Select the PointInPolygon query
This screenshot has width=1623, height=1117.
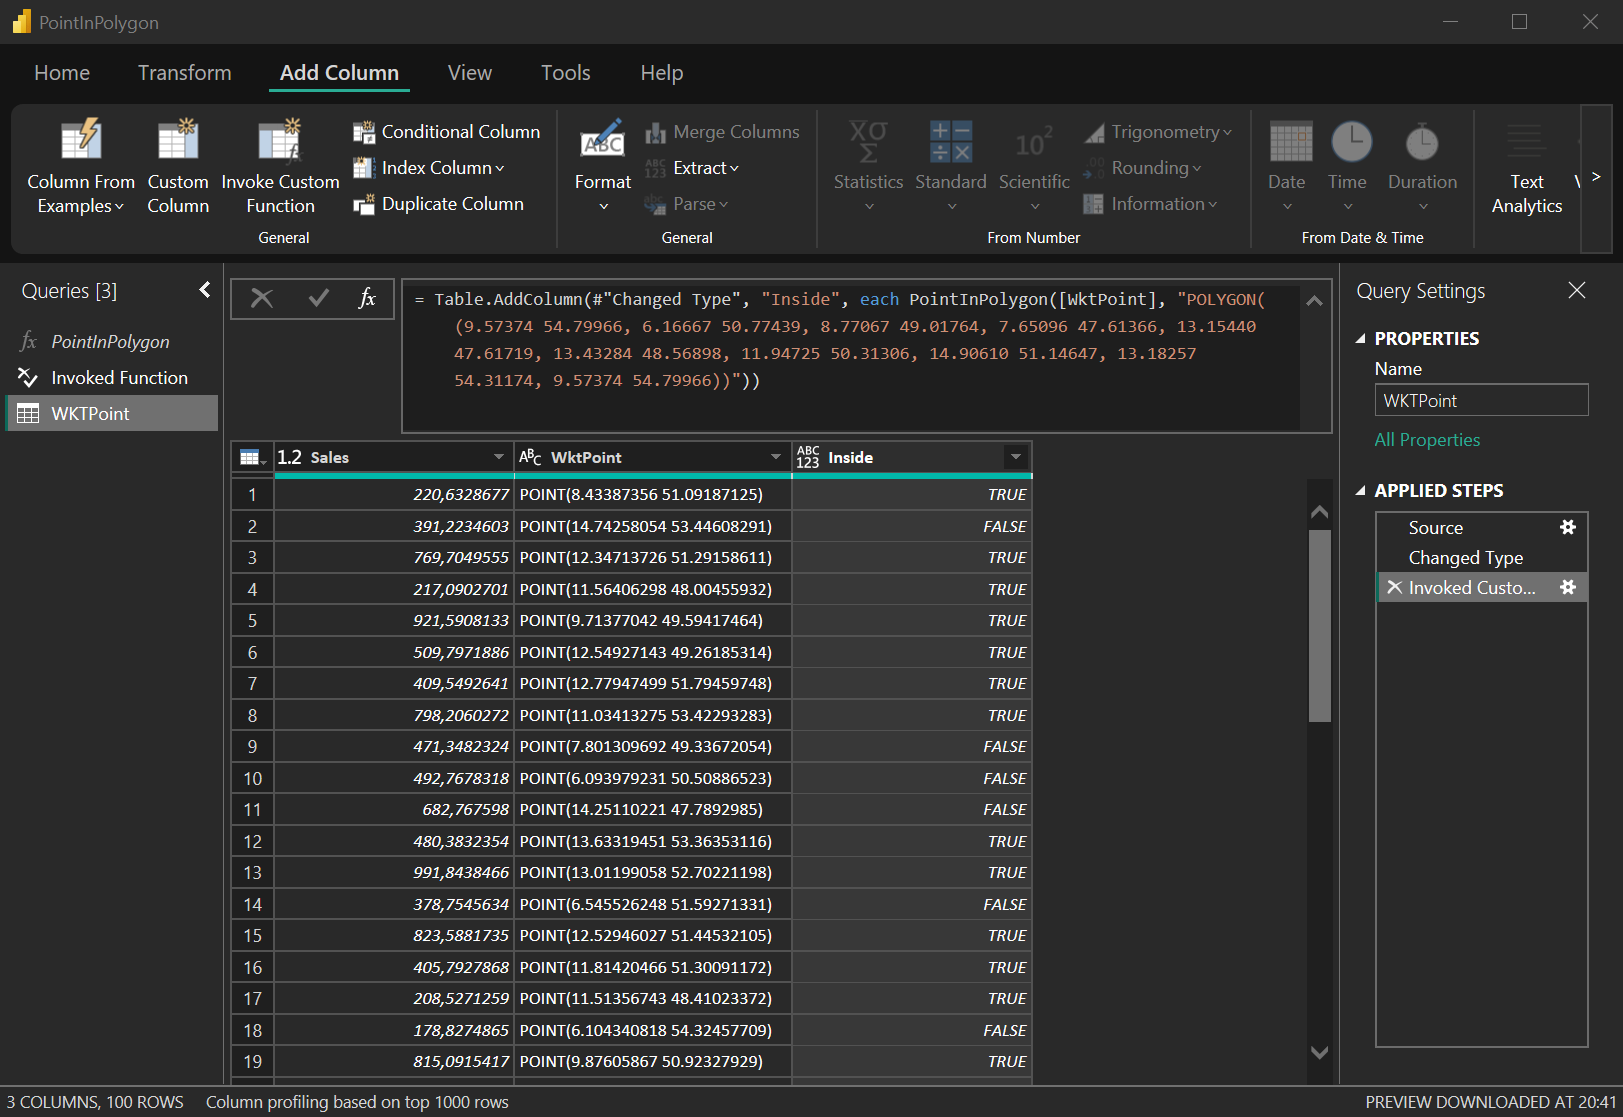112,342
